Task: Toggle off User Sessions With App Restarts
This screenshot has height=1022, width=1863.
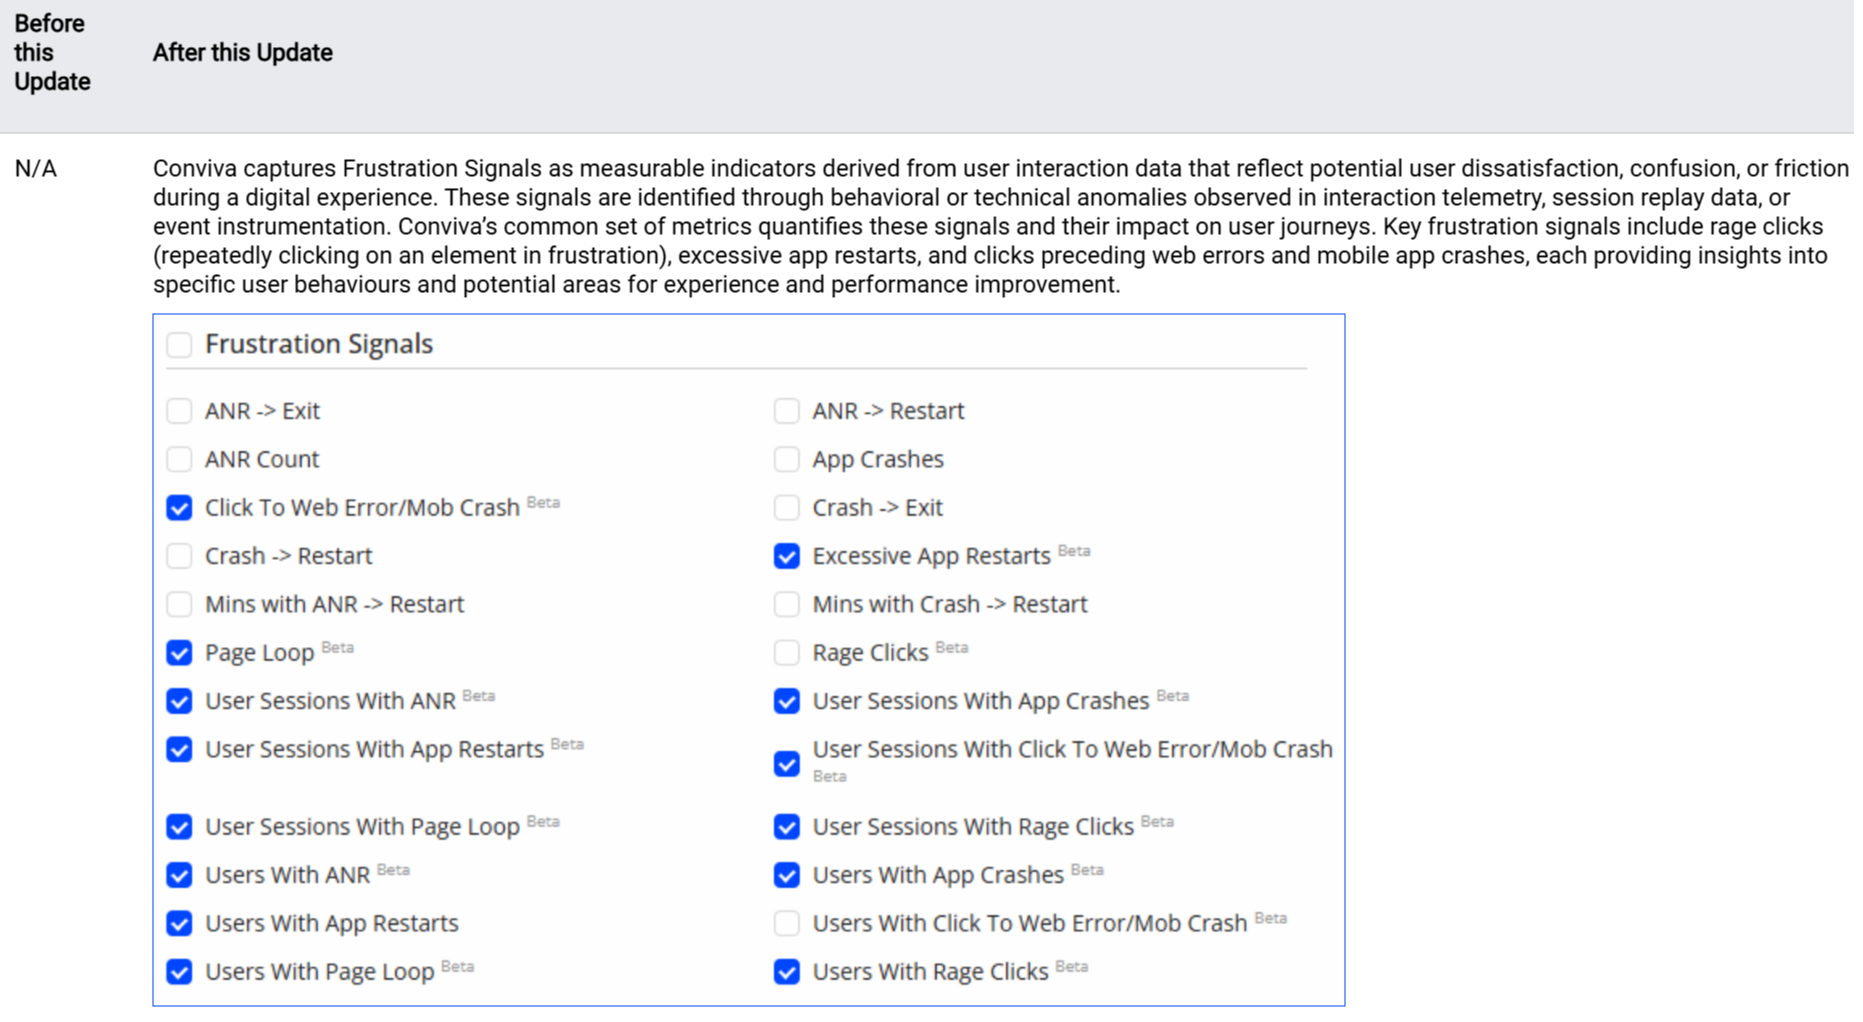Action: tap(179, 749)
